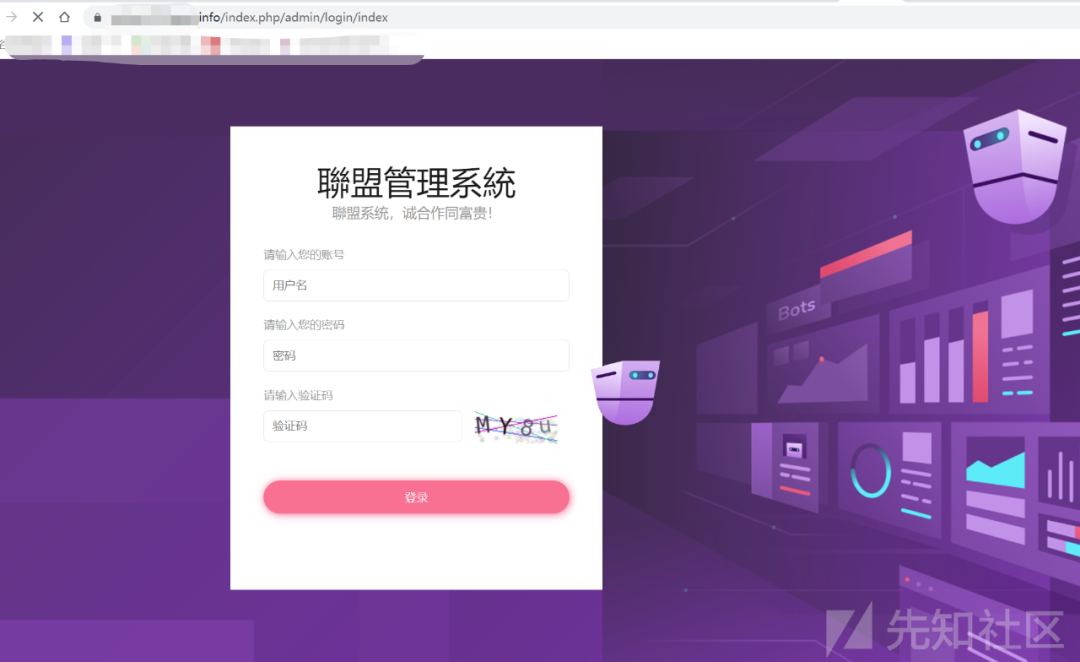Image resolution: width=1080 pixels, height=662 pixels.
Task: Stop page loading with the X icon
Action: point(37,17)
